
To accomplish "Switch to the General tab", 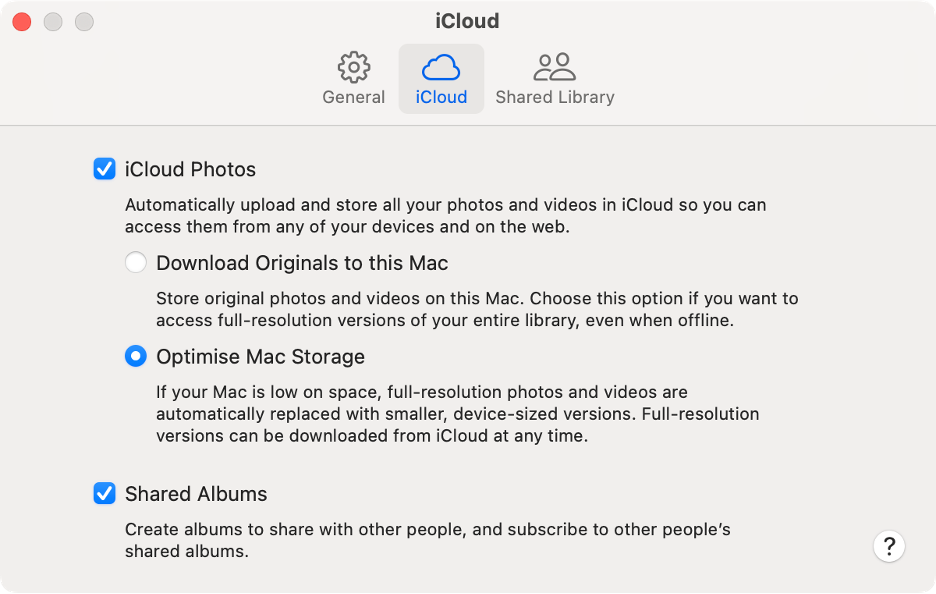I will click(353, 96).
